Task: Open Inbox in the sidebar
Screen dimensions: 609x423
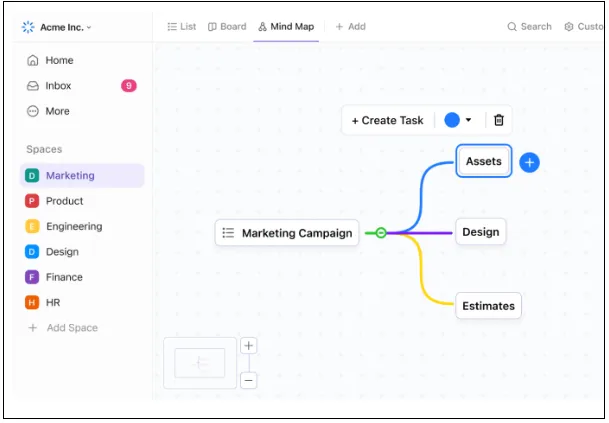Action: tap(82, 85)
